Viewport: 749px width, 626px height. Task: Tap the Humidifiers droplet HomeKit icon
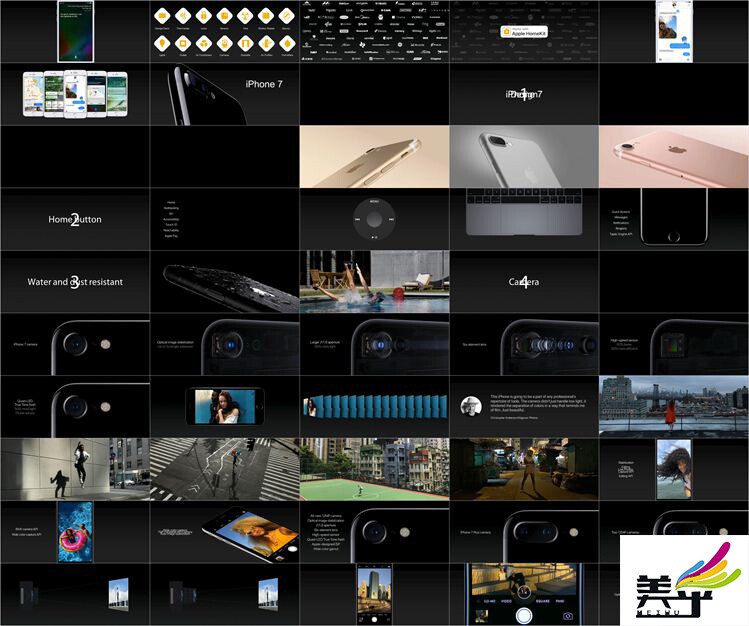287,43
